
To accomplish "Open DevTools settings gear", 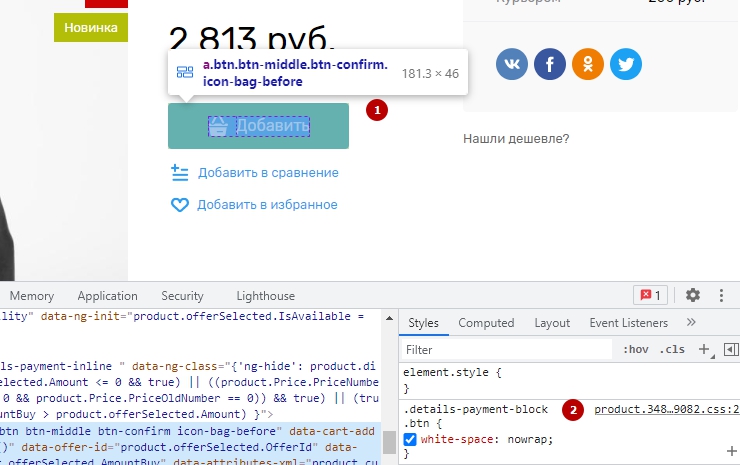I will coord(692,295).
